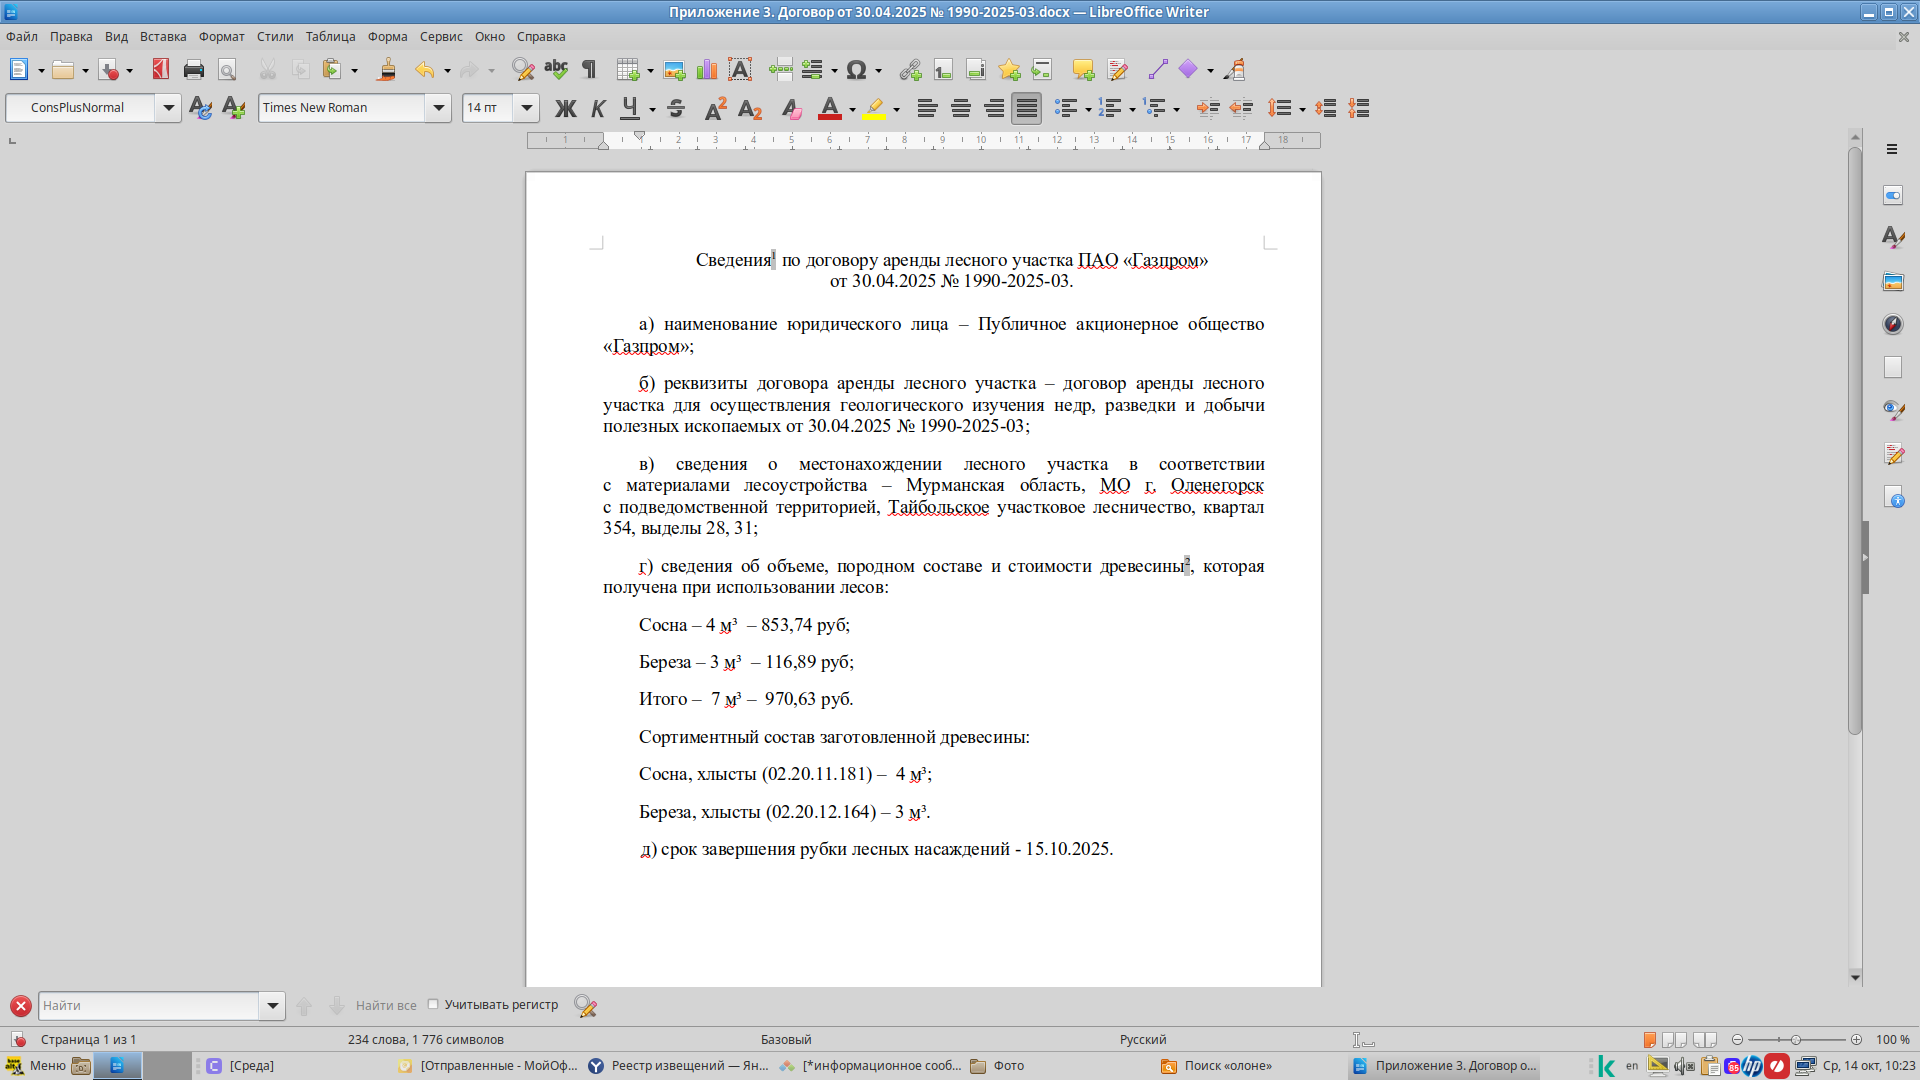
Task: Insert a page break
Action: click(780, 70)
